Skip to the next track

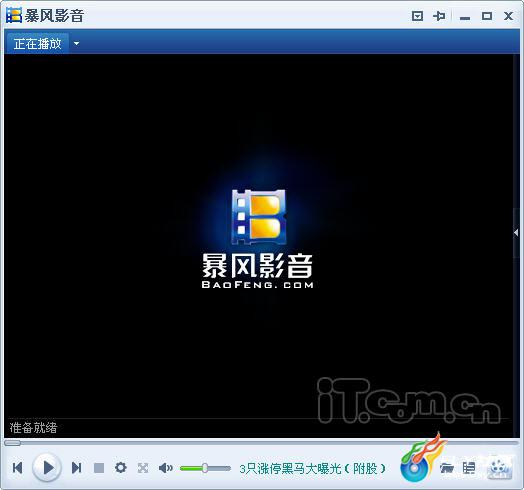pos(77,468)
